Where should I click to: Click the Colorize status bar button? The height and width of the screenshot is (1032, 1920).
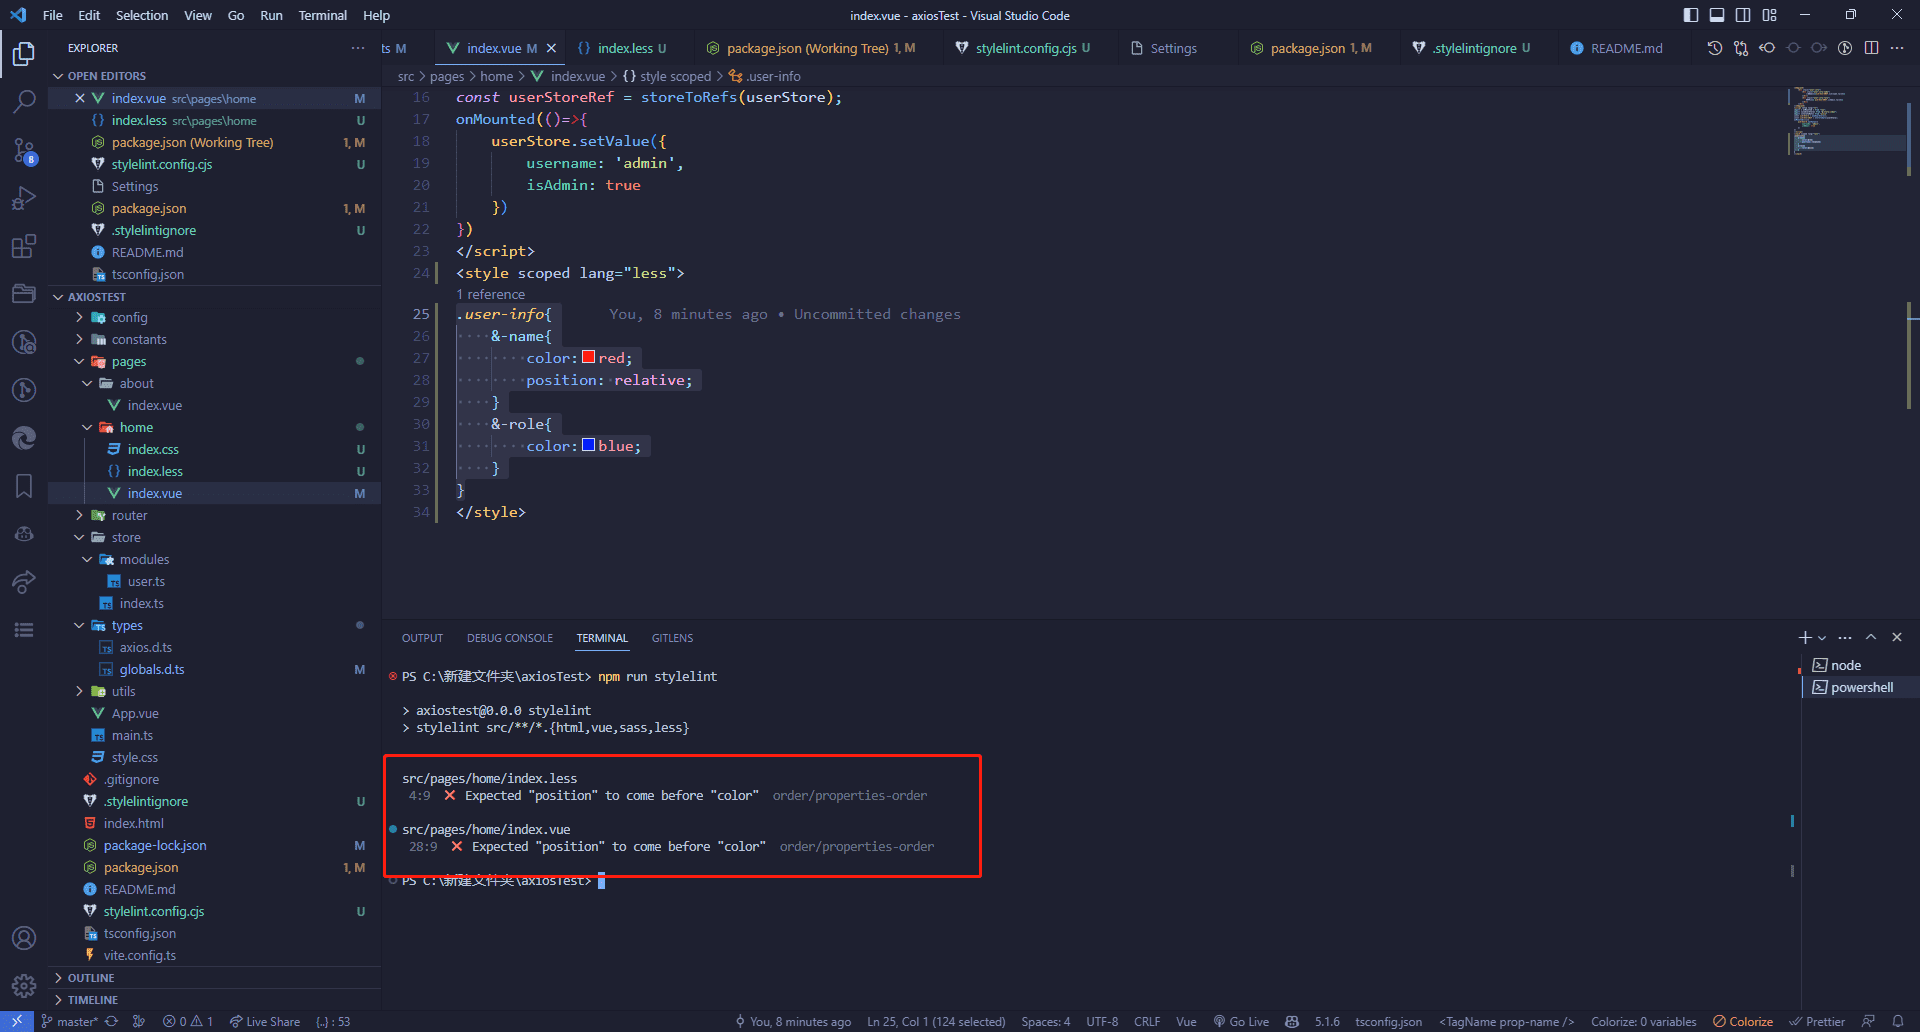pos(1743,1021)
